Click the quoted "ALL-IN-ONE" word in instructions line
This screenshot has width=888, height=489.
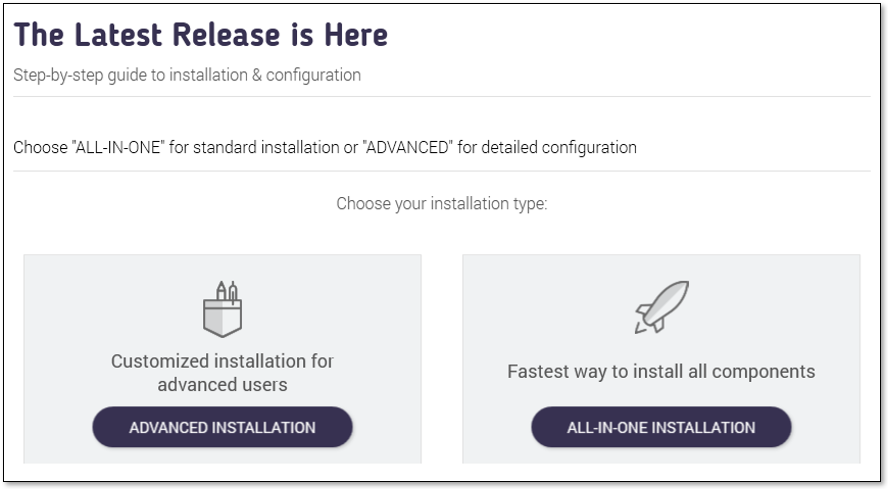(118, 147)
